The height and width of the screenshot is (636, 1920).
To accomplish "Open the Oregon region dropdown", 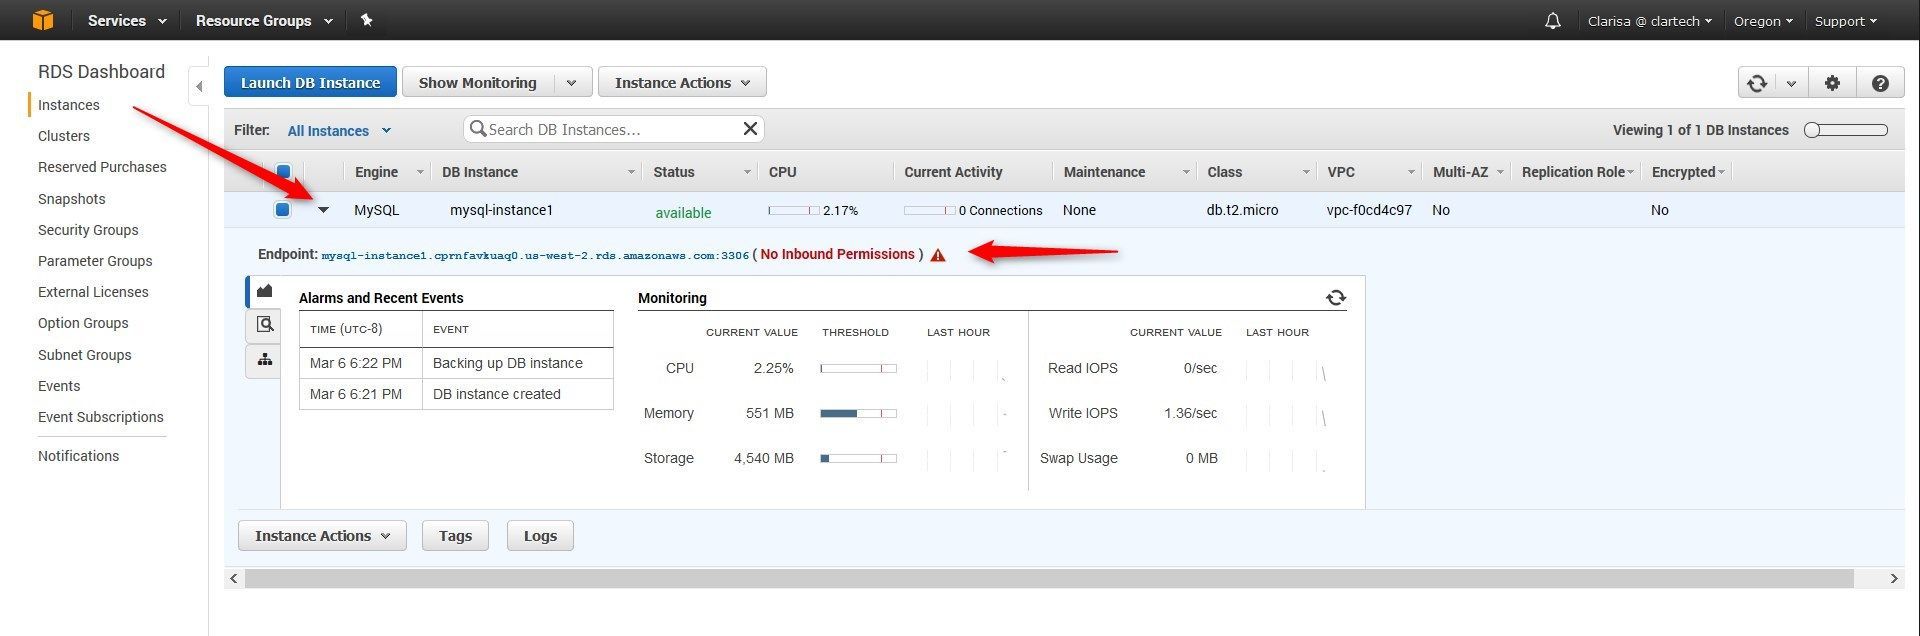I will click(1763, 21).
